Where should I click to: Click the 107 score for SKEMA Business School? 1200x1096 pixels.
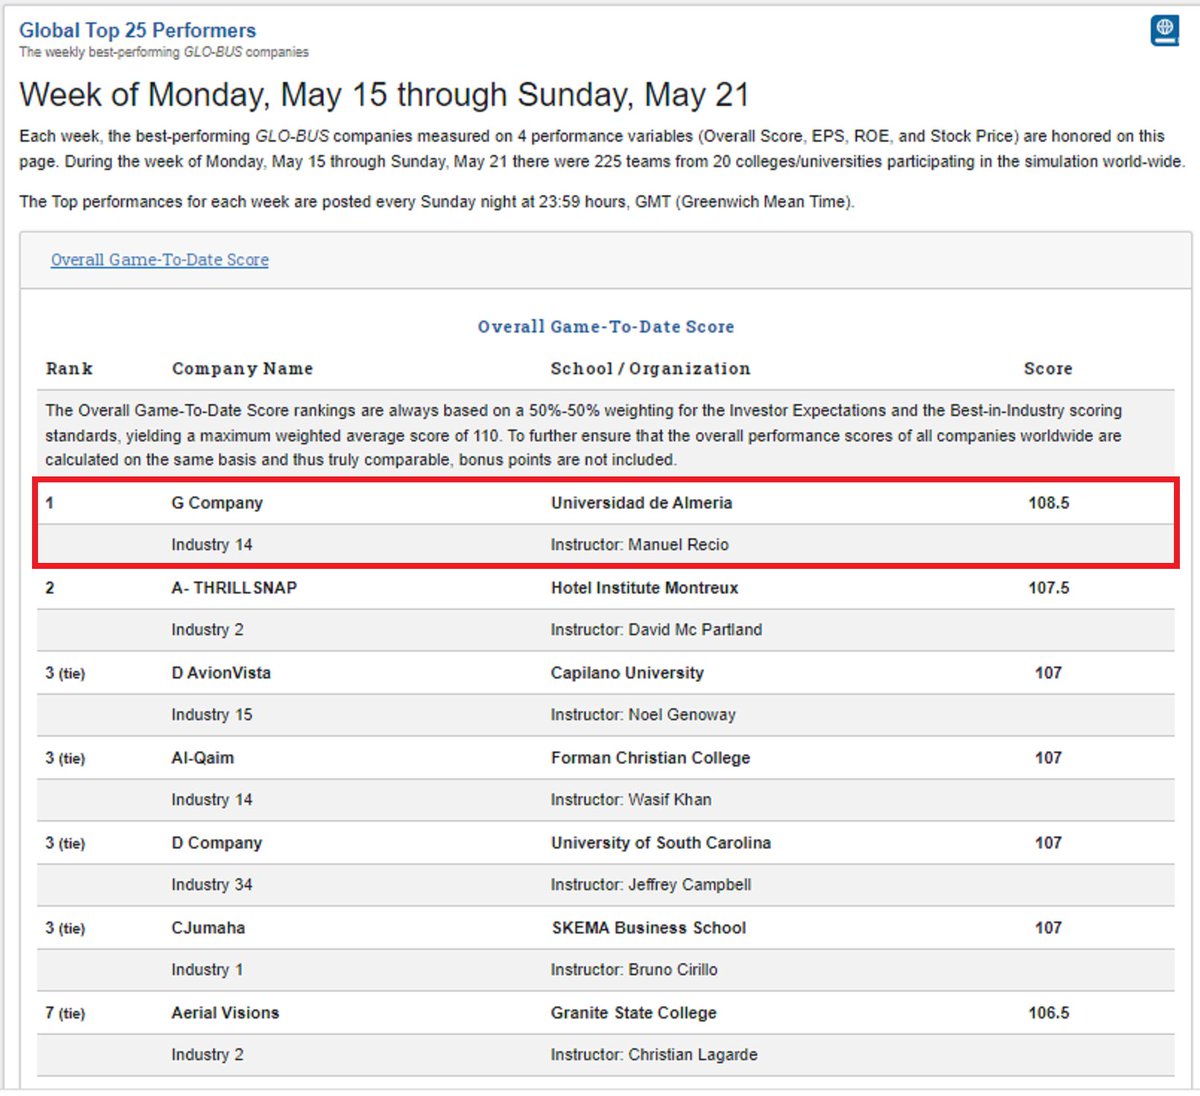pos(1048,928)
